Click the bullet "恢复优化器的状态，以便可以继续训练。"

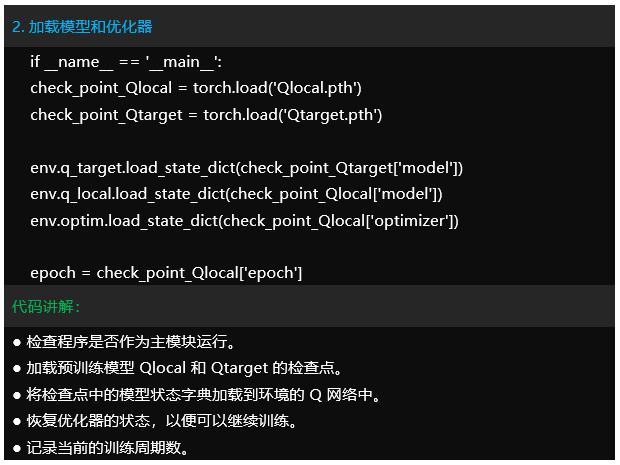167,420
